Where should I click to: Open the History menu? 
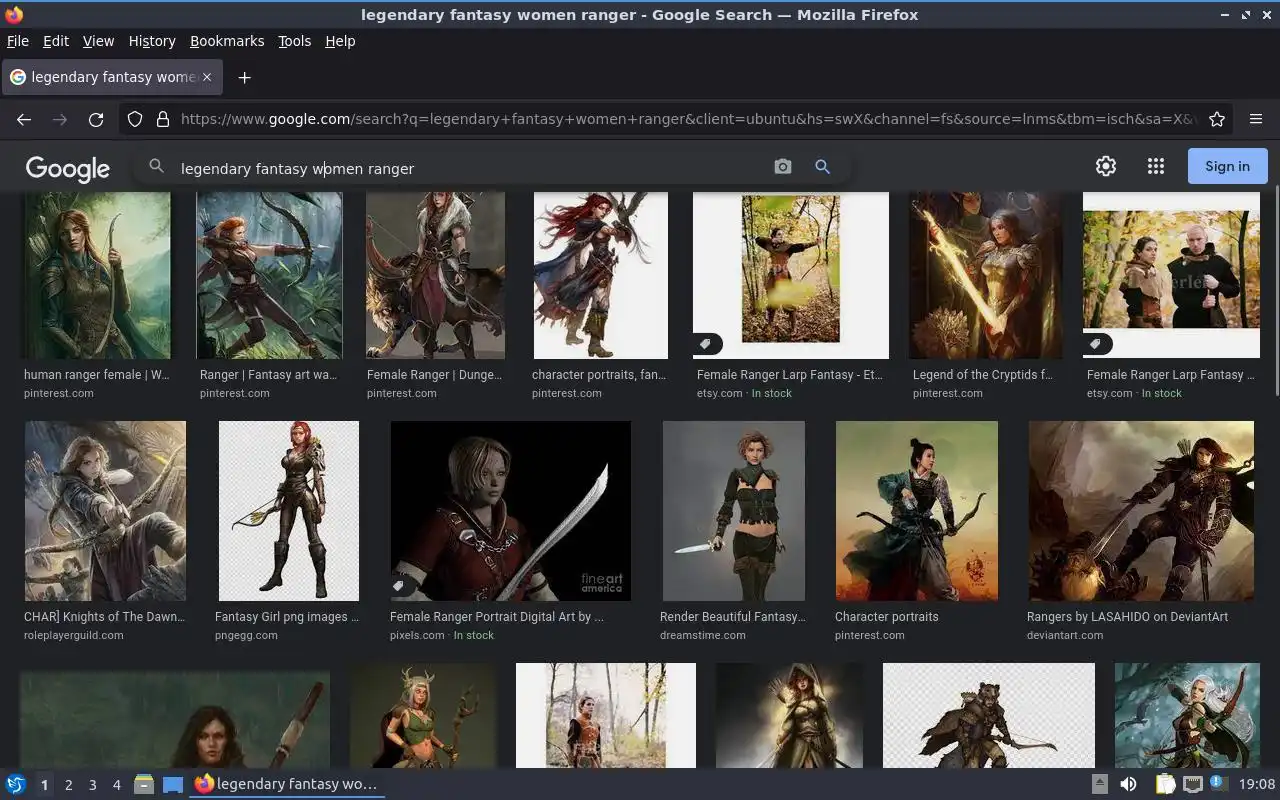(152, 41)
